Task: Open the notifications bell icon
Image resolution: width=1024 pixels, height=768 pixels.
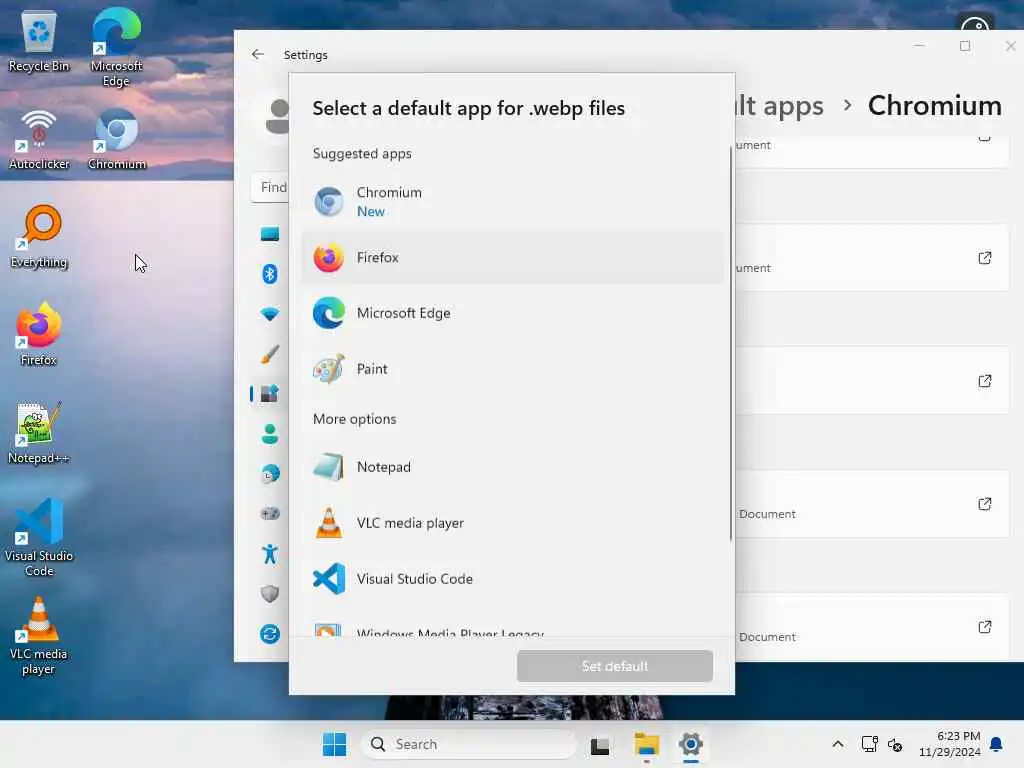Action: tap(997, 744)
